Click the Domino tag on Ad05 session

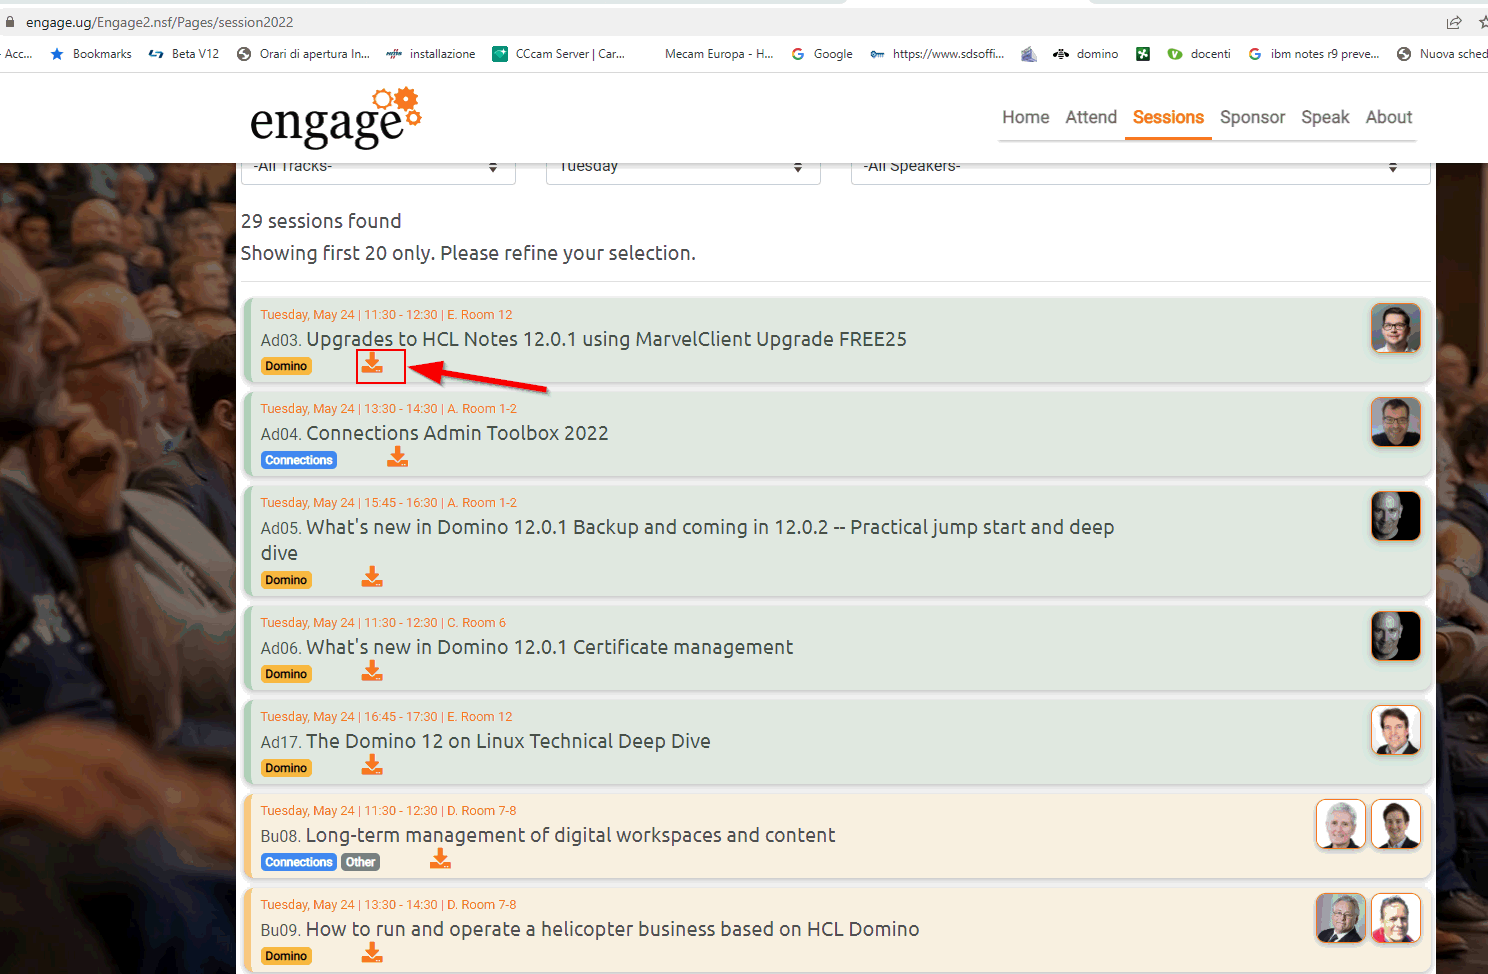point(286,580)
